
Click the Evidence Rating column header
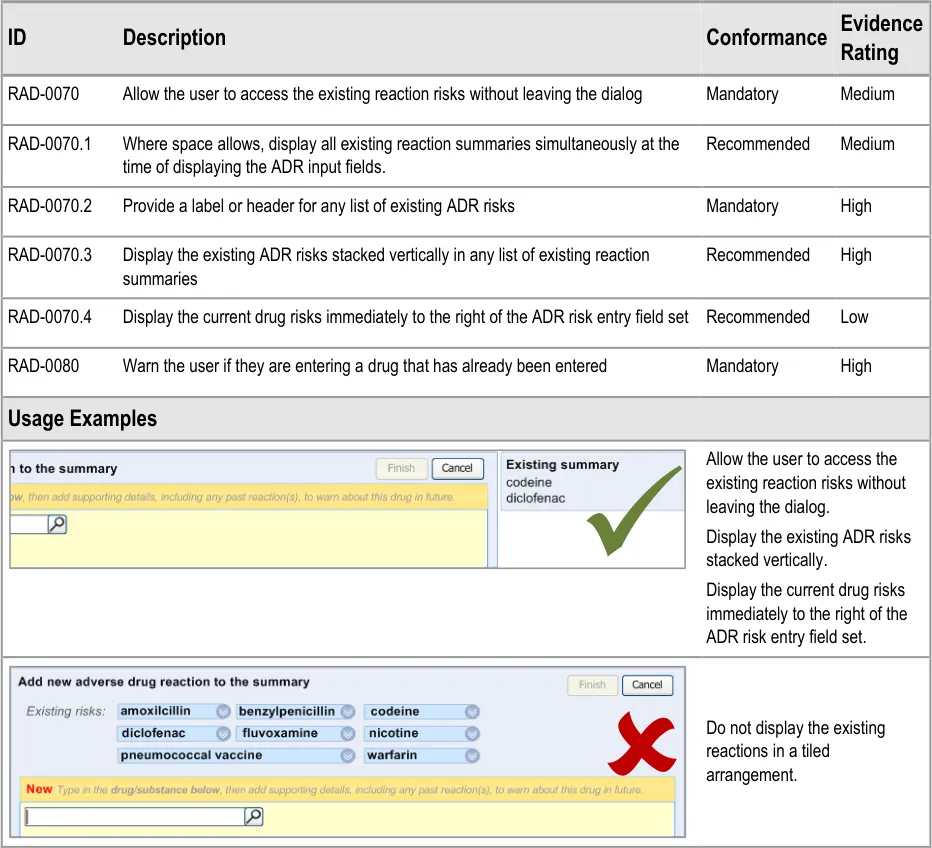pyautogui.click(x=881, y=38)
